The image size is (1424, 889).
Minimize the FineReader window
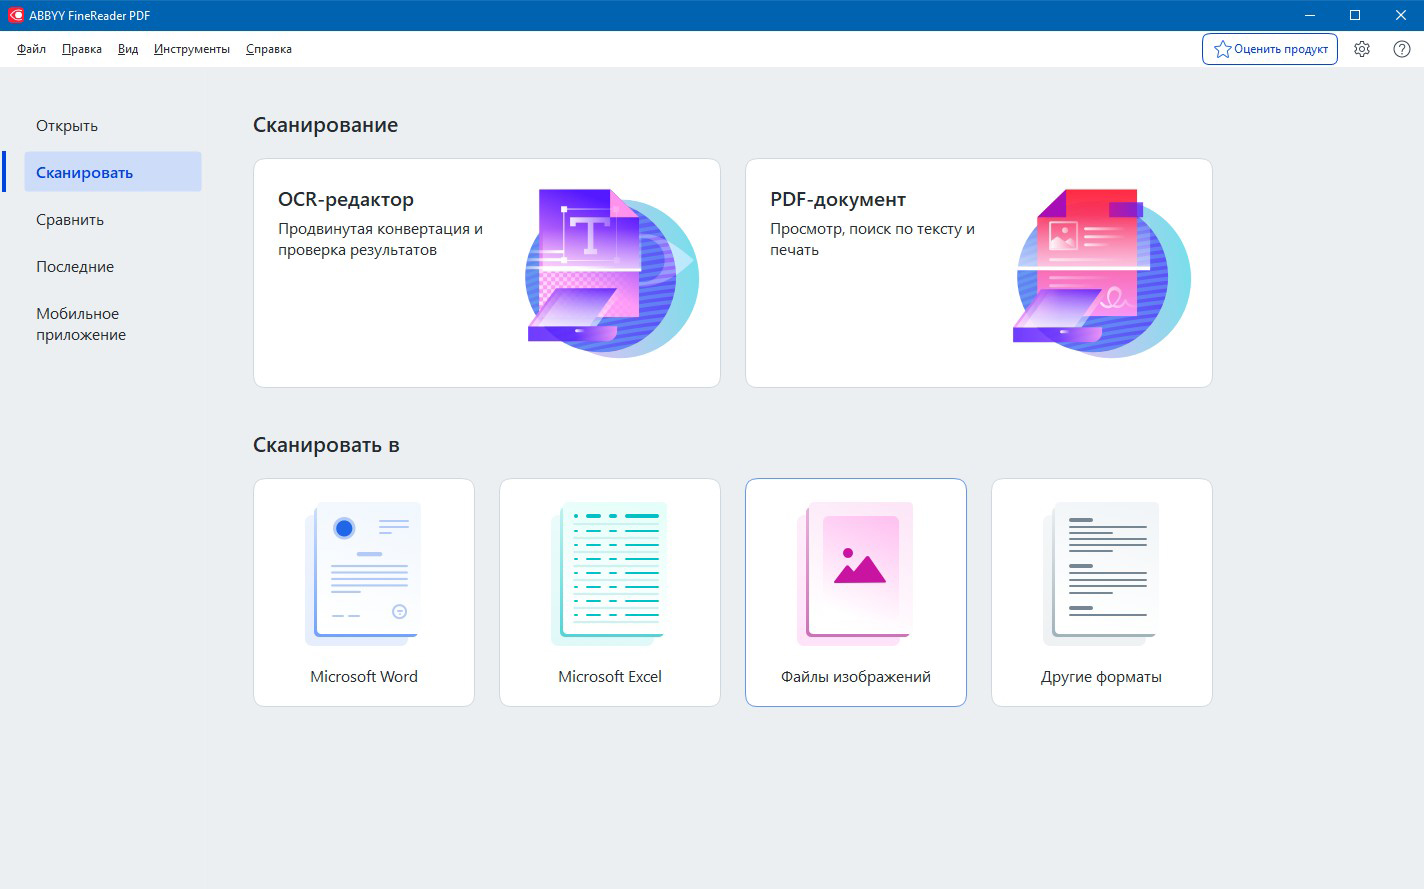click(1310, 15)
